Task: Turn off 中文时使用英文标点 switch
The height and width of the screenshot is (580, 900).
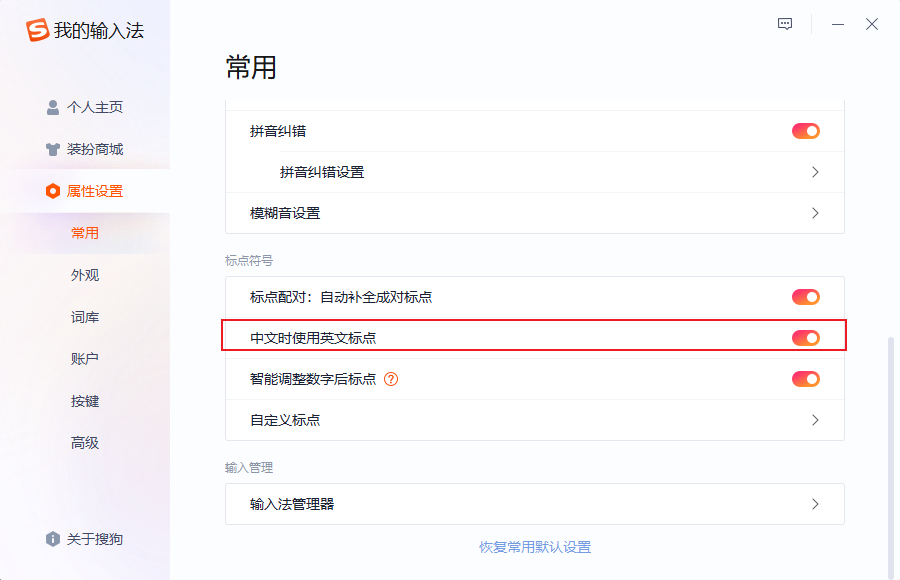Action: pyautogui.click(x=806, y=338)
